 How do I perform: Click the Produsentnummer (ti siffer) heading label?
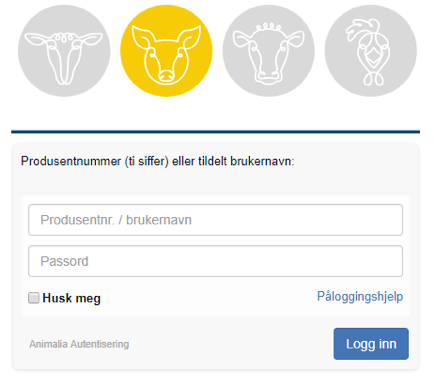click(x=158, y=161)
